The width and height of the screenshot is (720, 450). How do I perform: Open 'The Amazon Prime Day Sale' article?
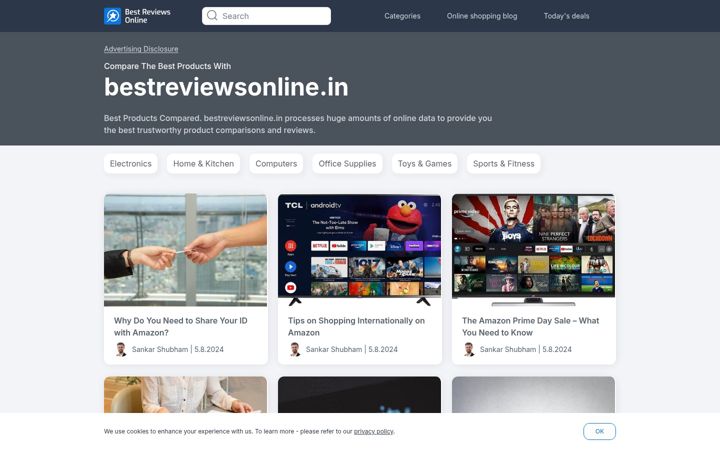[x=530, y=326]
